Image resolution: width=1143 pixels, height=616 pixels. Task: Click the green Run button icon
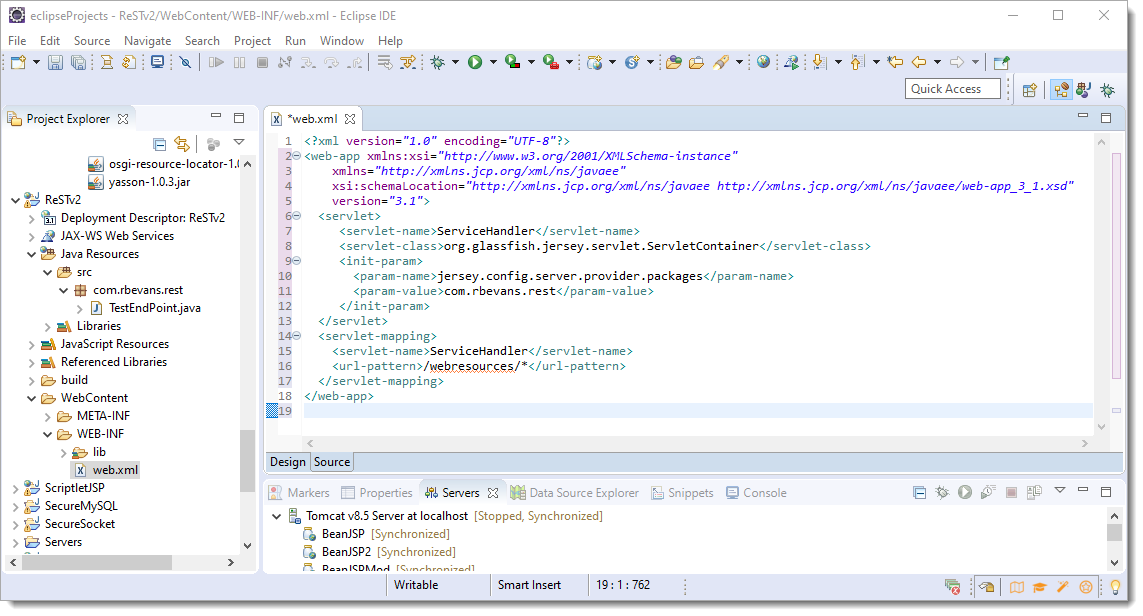(475, 63)
